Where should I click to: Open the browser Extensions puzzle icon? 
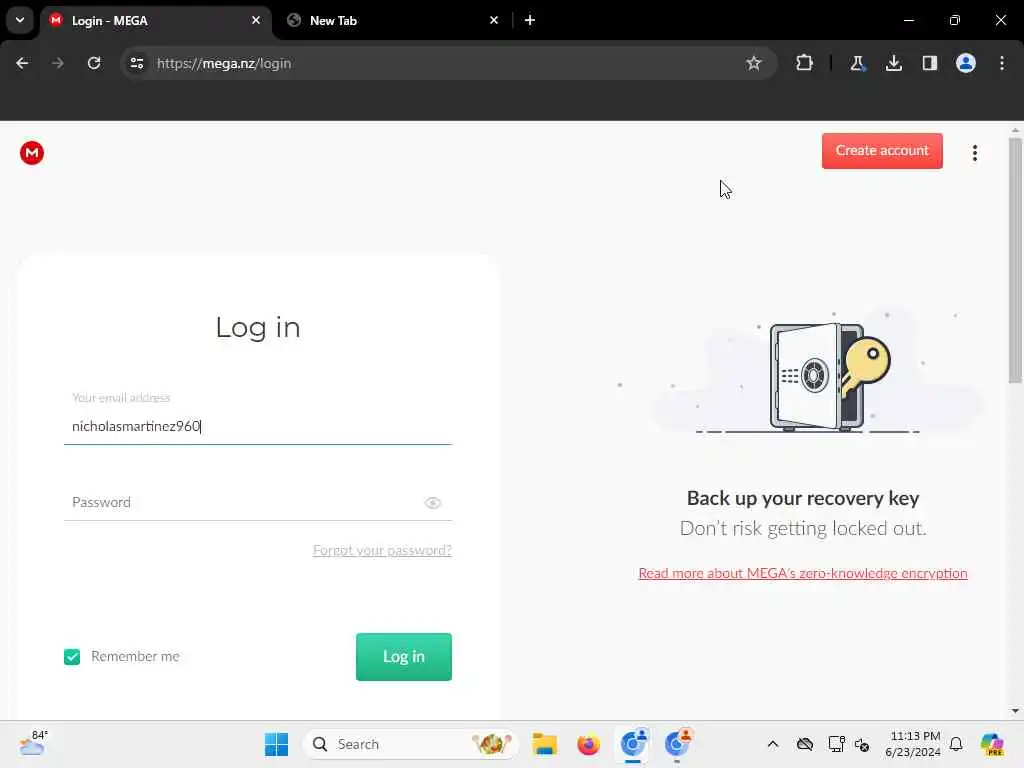(x=805, y=63)
